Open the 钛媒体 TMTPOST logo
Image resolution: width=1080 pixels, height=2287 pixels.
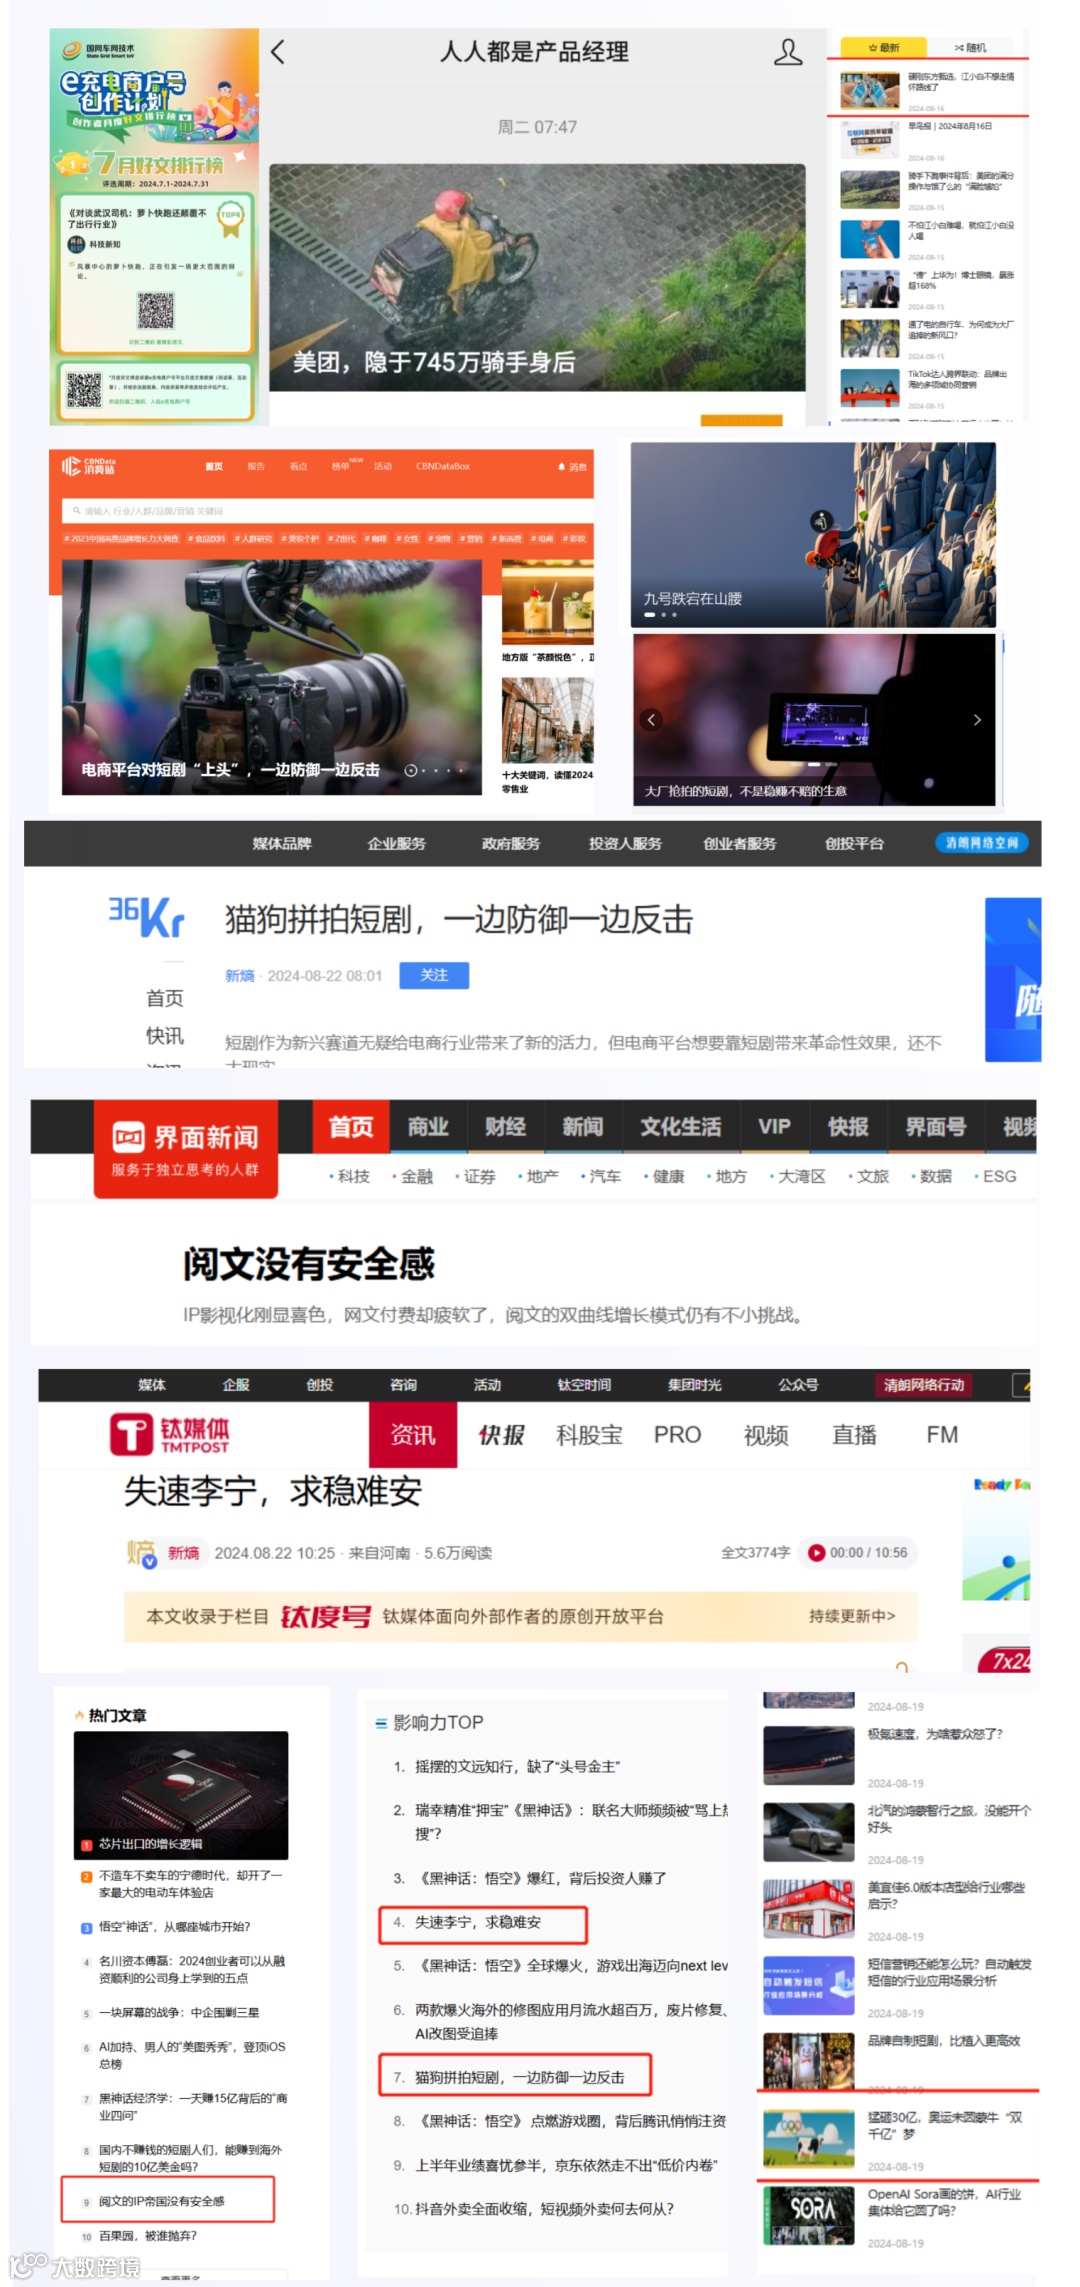(x=170, y=1435)
